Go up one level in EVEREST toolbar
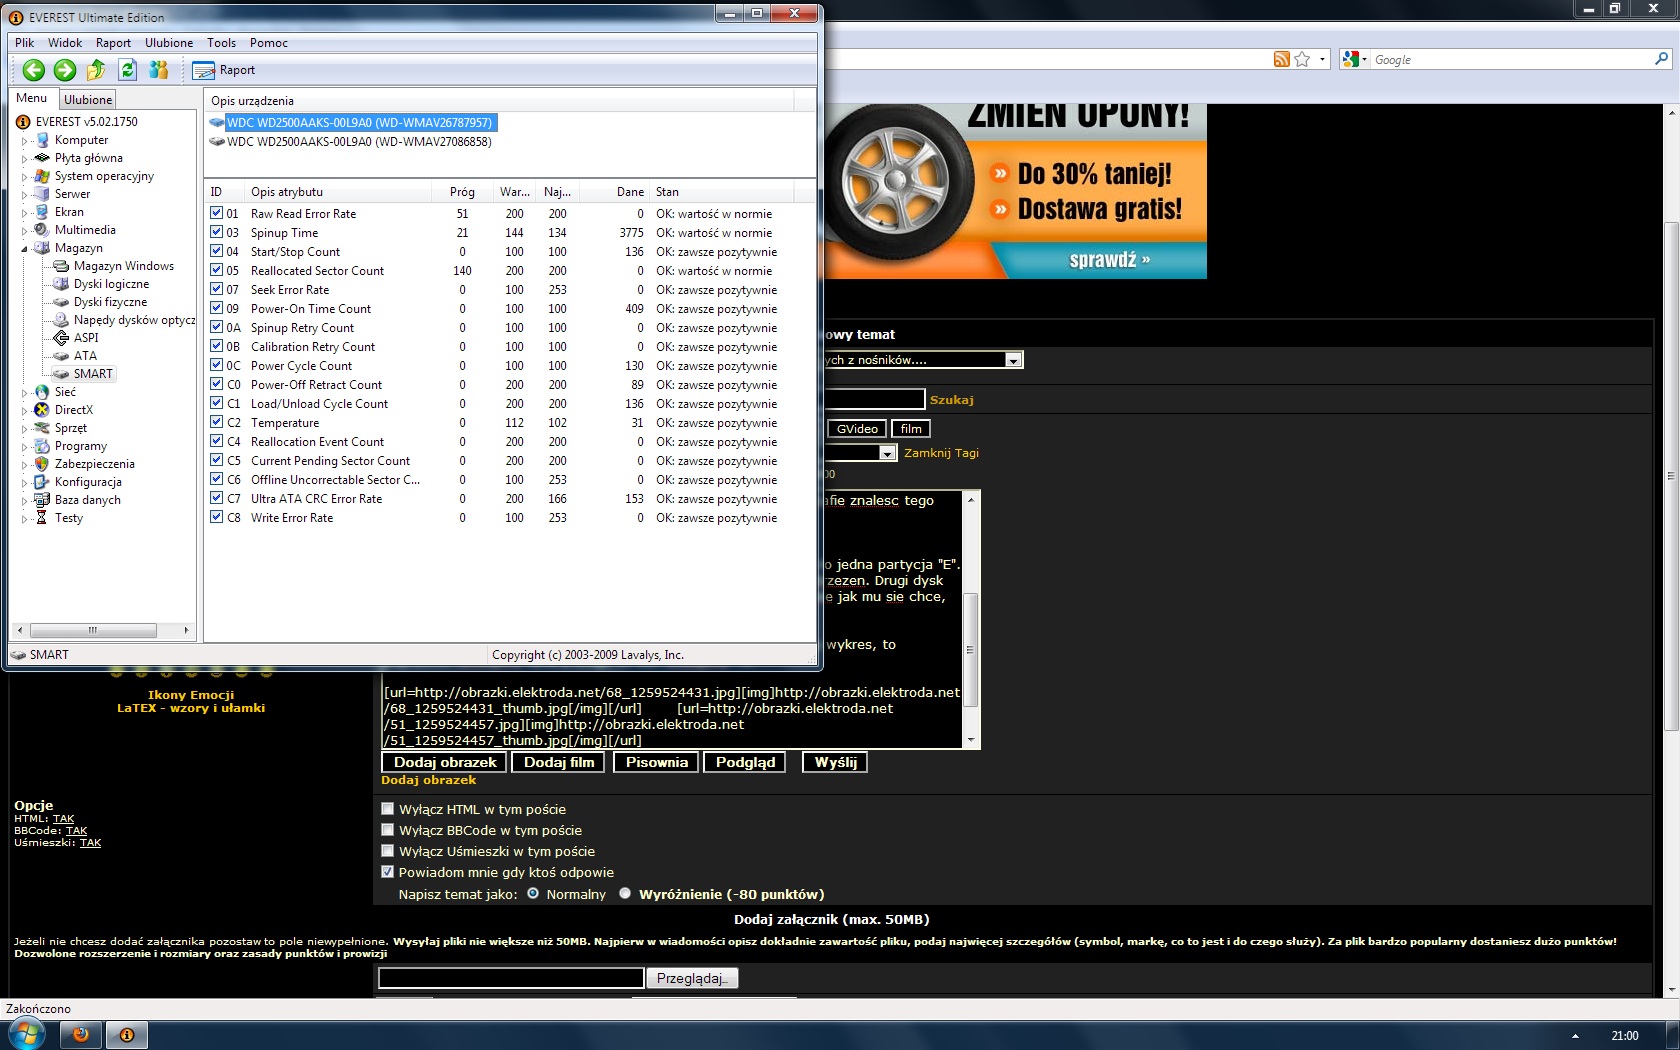 click(x=96, y=70)
